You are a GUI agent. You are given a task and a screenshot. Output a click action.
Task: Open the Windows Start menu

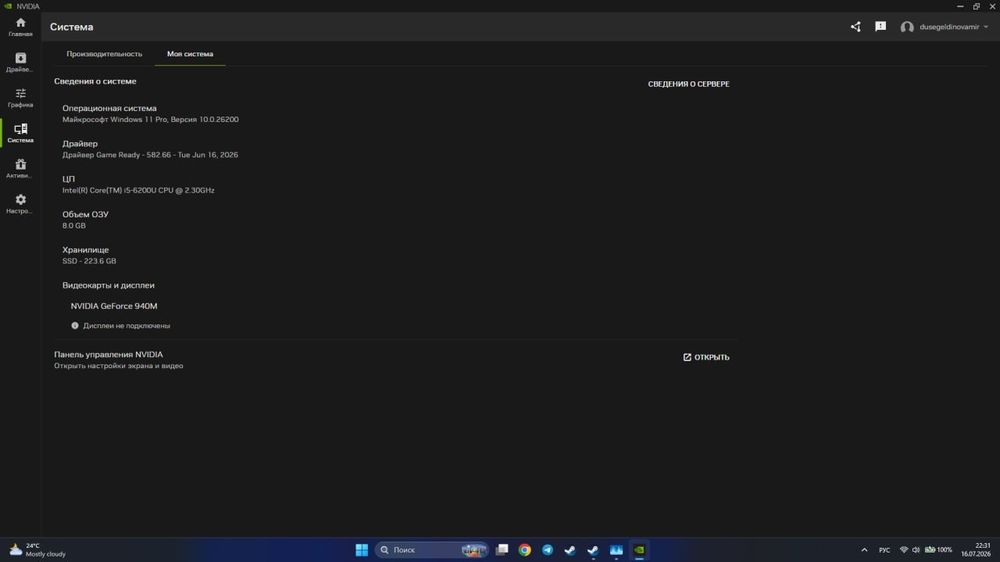362,550
